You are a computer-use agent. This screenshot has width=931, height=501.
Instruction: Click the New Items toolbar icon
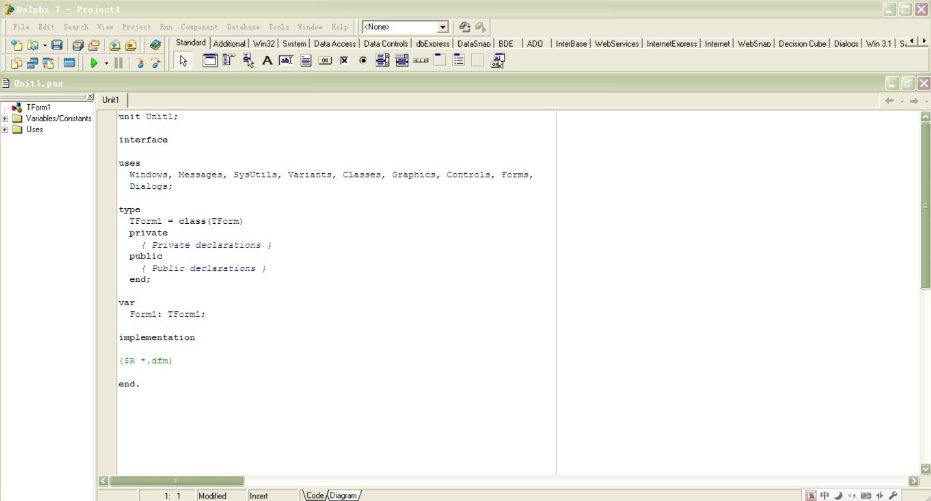tap(16, 45)
